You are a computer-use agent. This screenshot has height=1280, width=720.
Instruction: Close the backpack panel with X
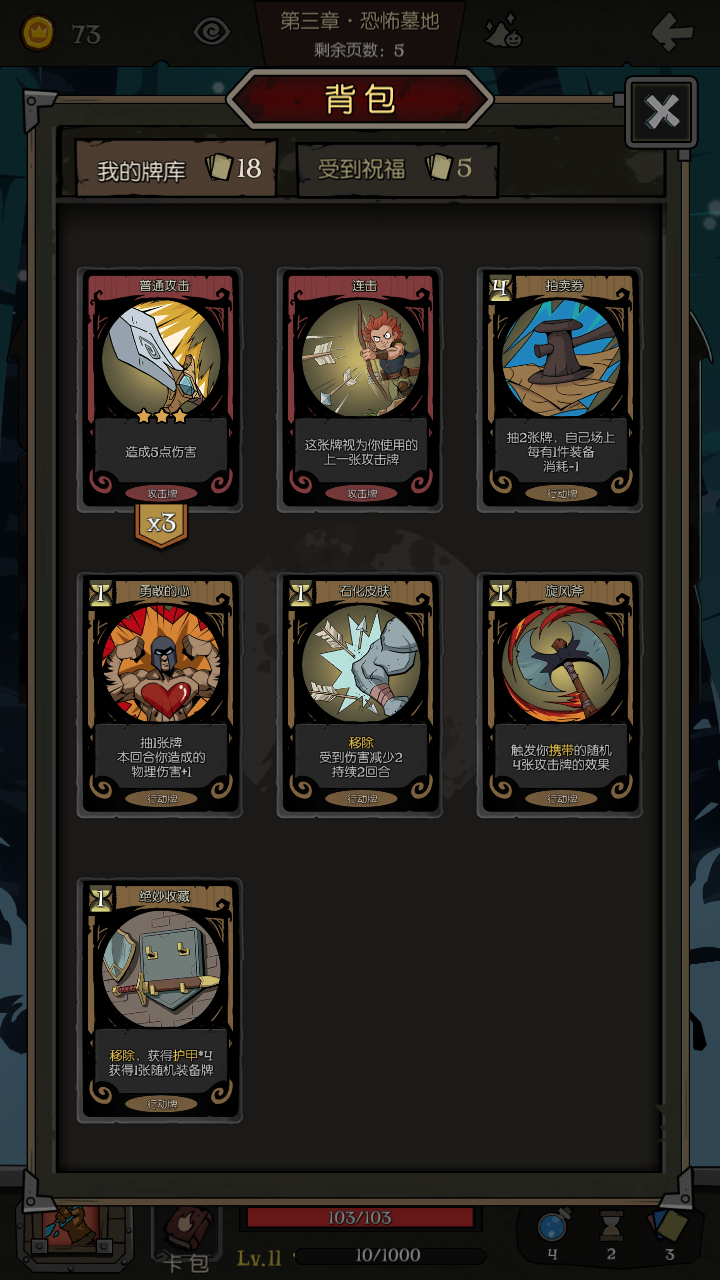pos(662,112)
